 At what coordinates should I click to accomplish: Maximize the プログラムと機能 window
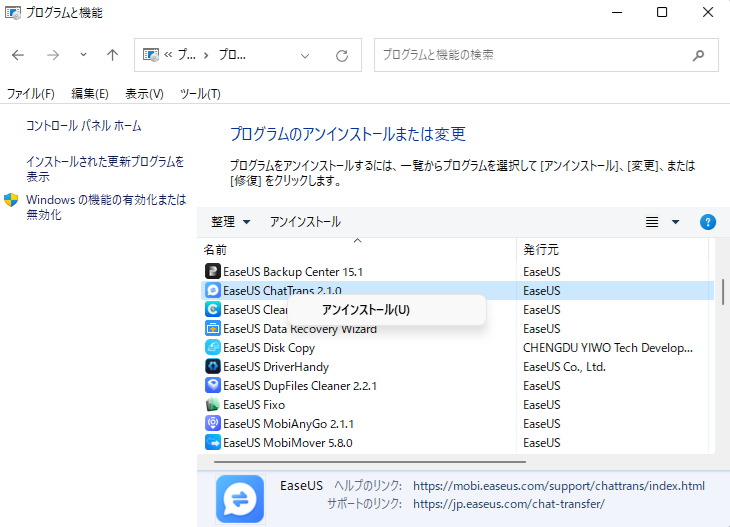662,13
